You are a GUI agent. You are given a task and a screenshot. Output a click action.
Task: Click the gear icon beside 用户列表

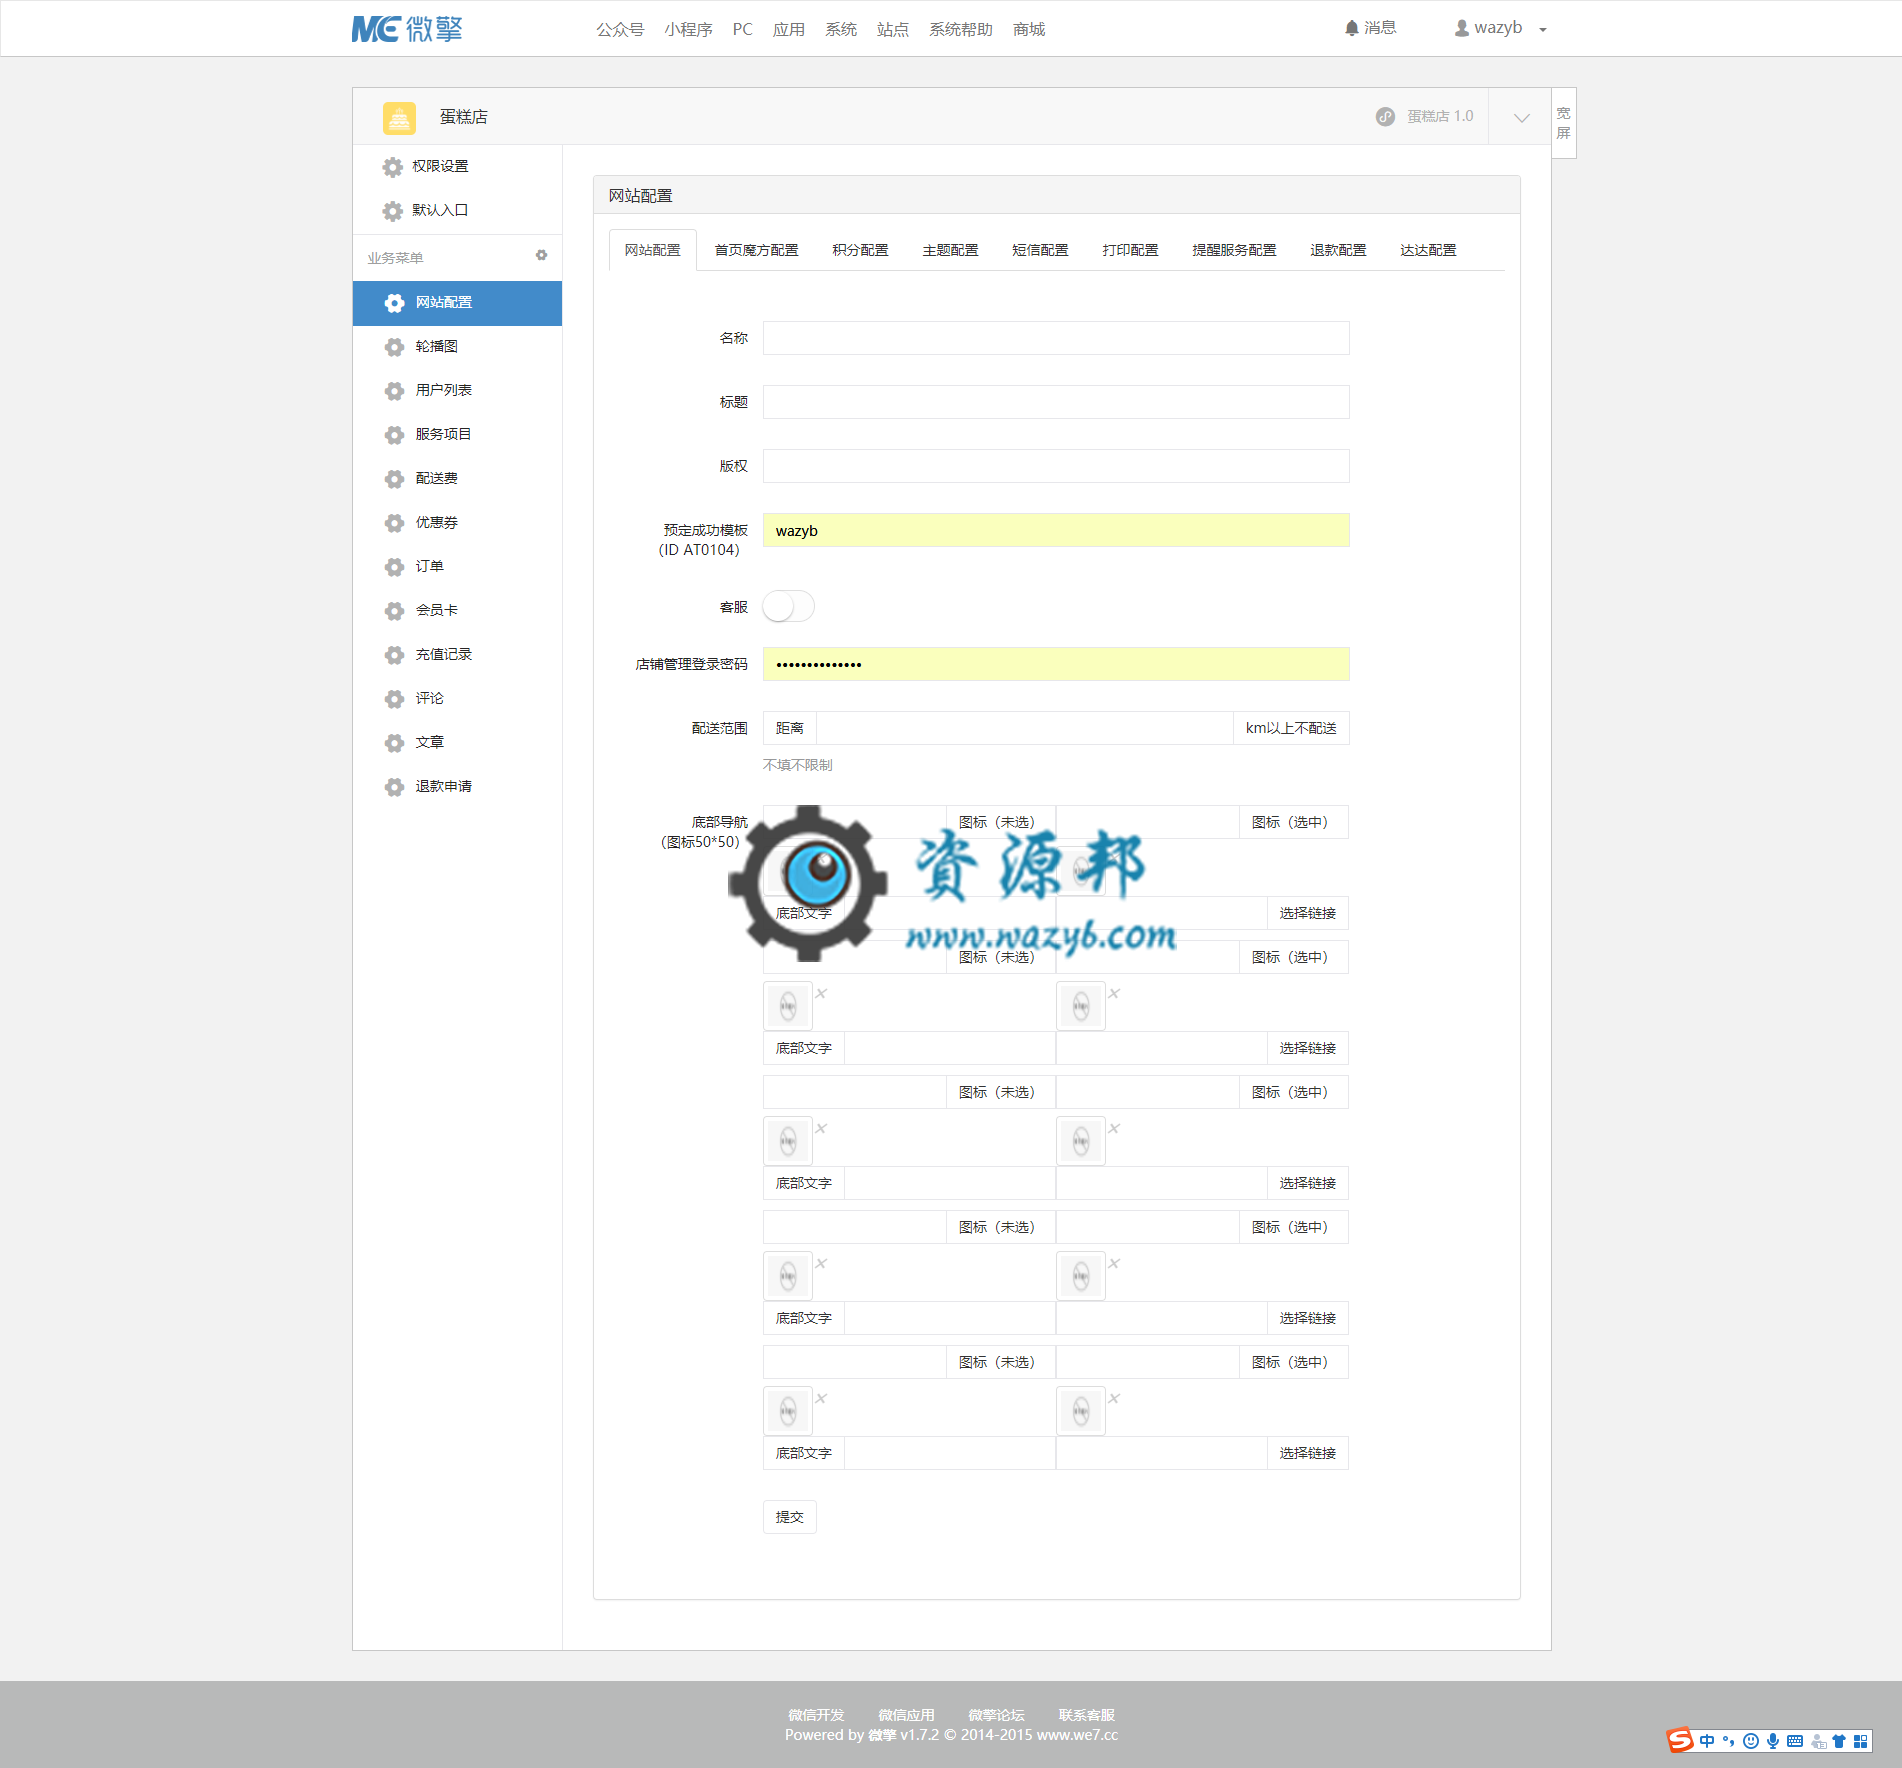pyautogui.click(x=395, y=391)
